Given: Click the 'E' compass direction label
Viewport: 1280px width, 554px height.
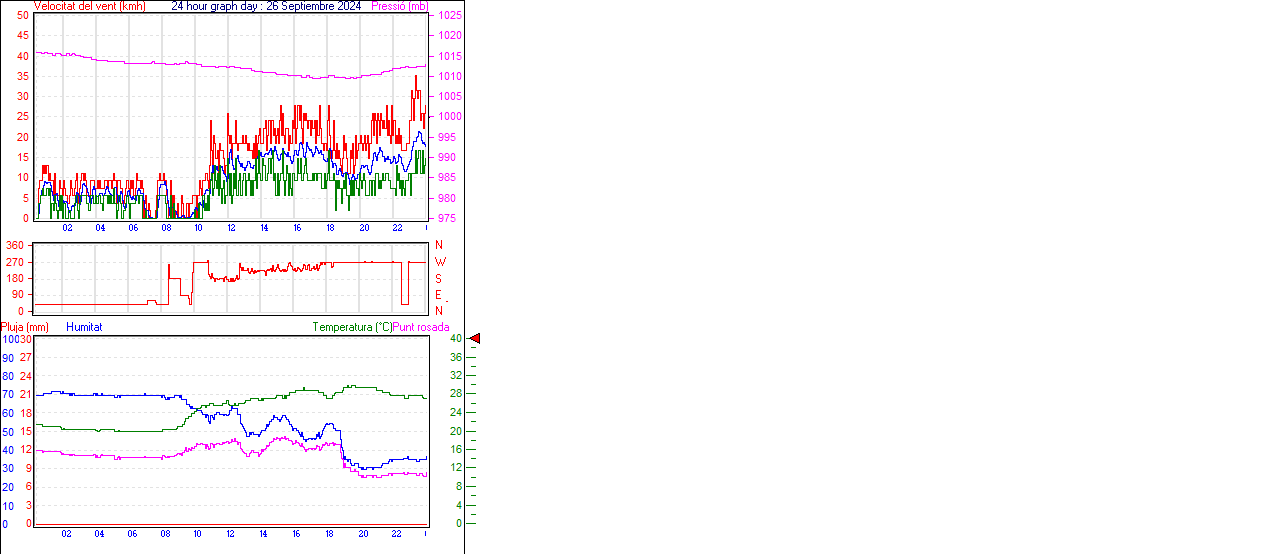Looking at the screenshot, I should 439,295.
